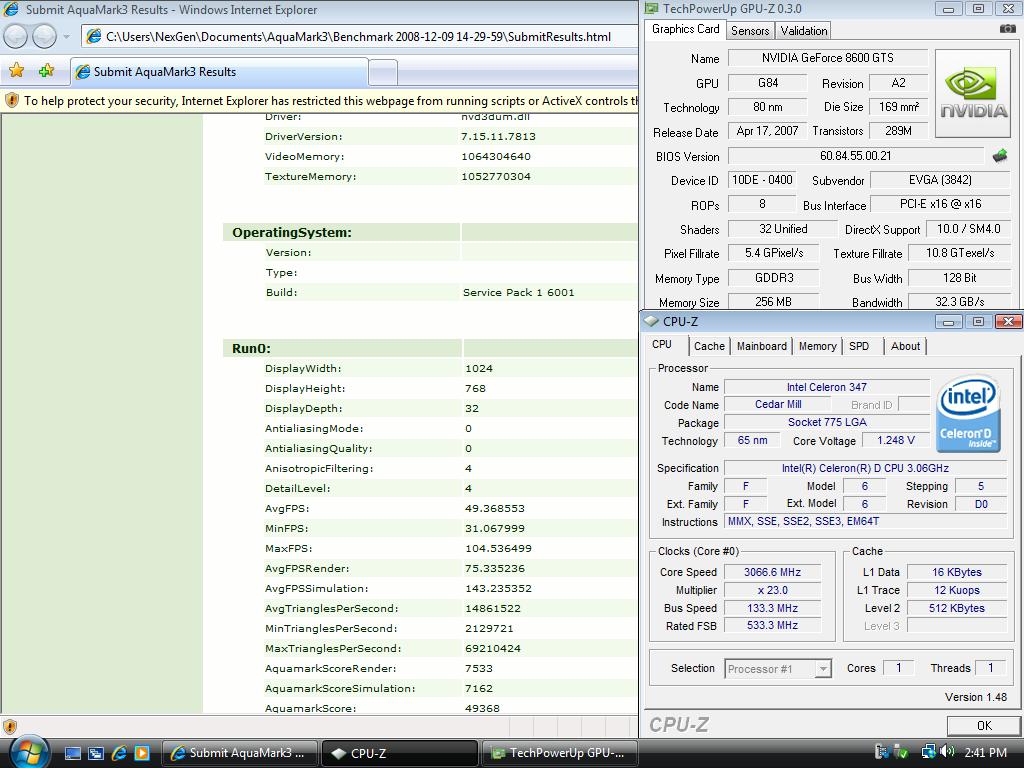Screen dimensions: 1024x768
Task: Click Switch Between Windows quick launch icon
Action: click(x=96, y=753)
